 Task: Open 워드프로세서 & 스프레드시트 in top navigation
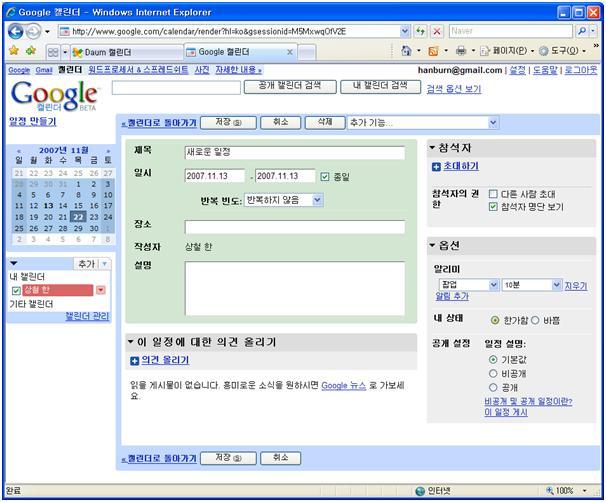[x=138, y=70]
